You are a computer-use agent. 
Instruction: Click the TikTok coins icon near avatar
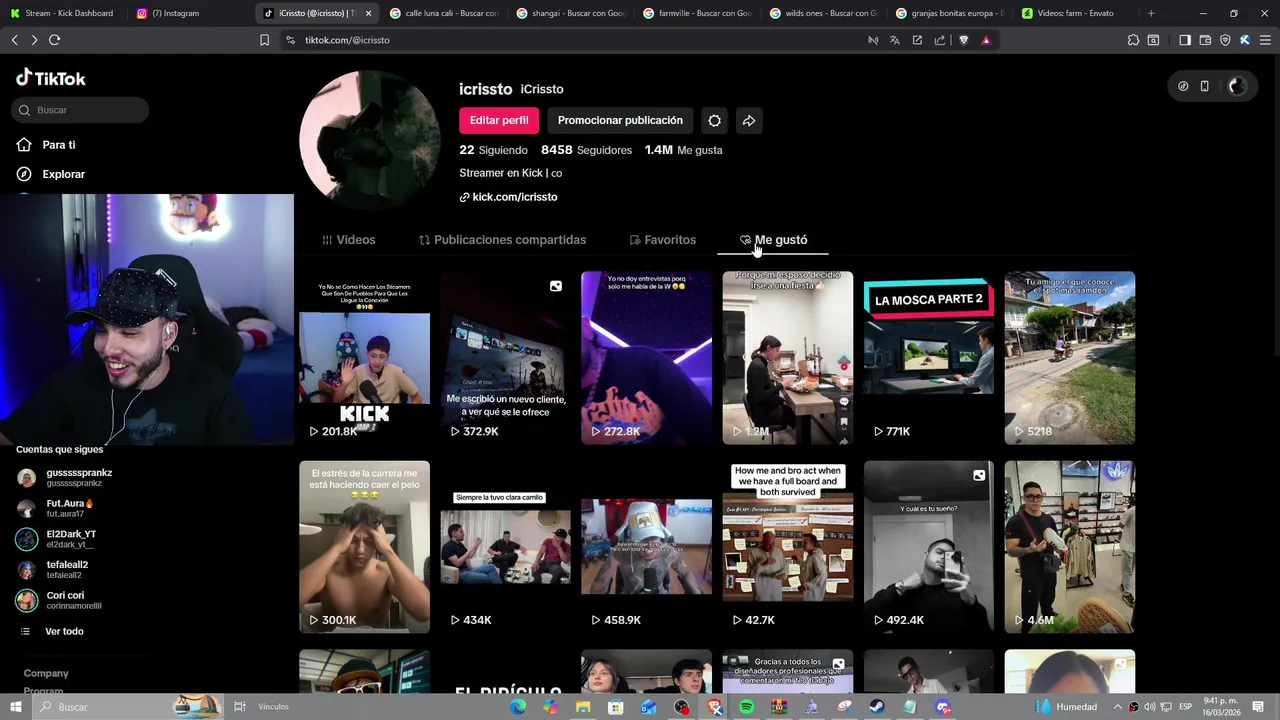1183,86
